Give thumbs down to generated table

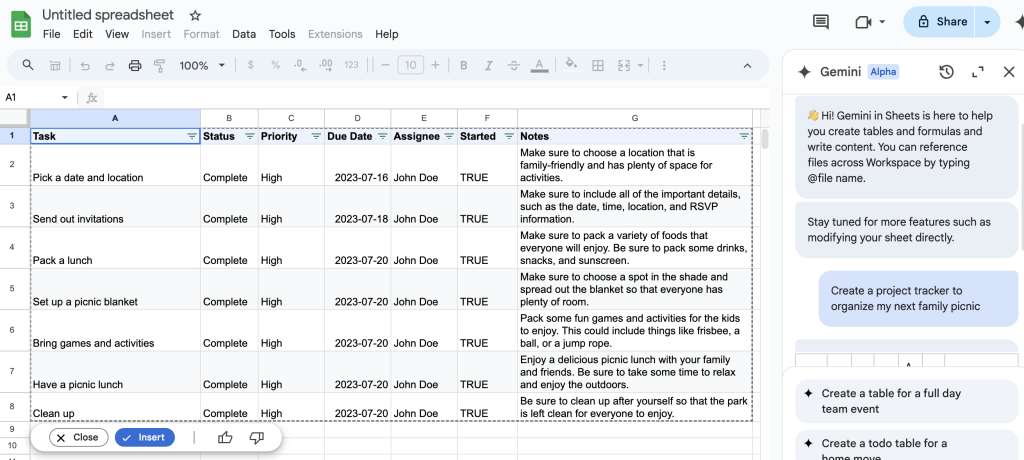256,438
